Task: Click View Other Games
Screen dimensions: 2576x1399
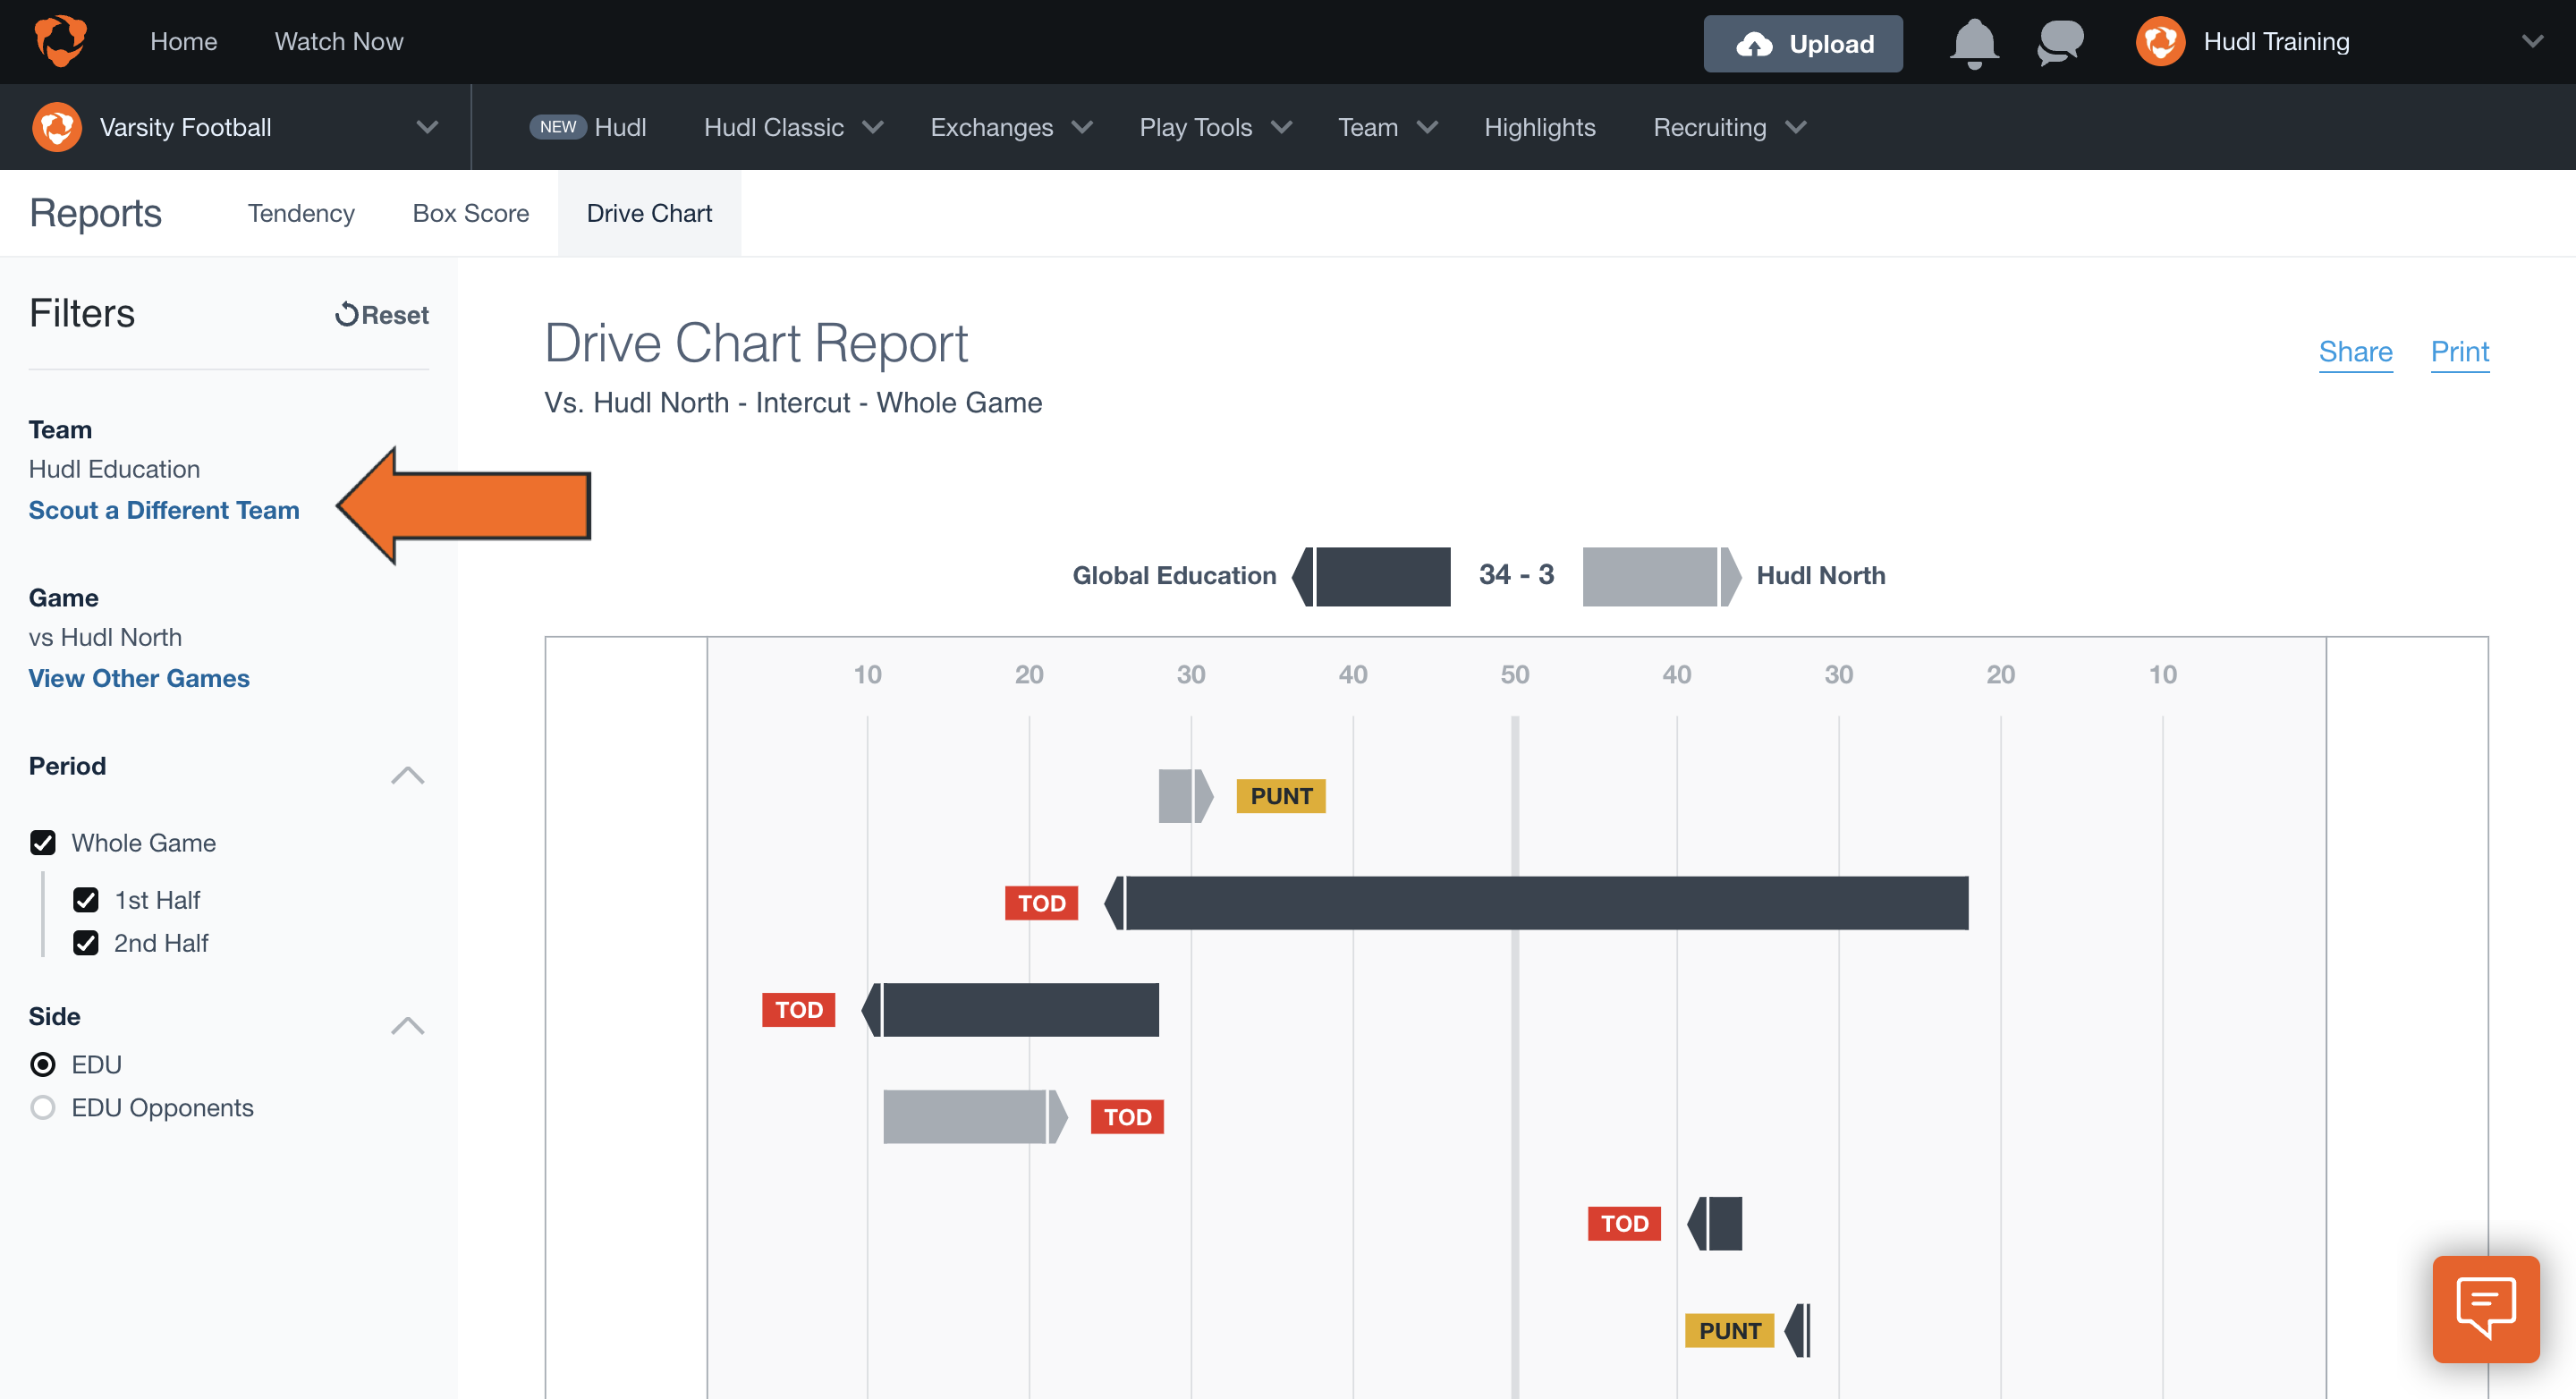Action: [x=139, y=678]
